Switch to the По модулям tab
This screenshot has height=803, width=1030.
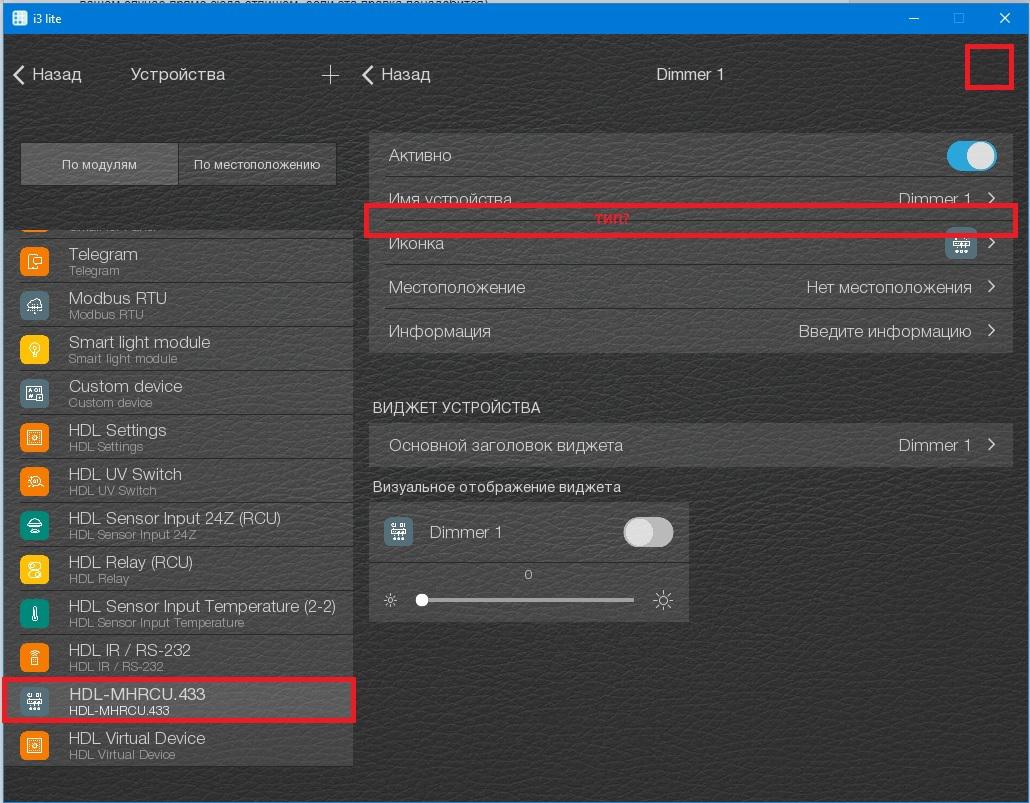[99, 164]
